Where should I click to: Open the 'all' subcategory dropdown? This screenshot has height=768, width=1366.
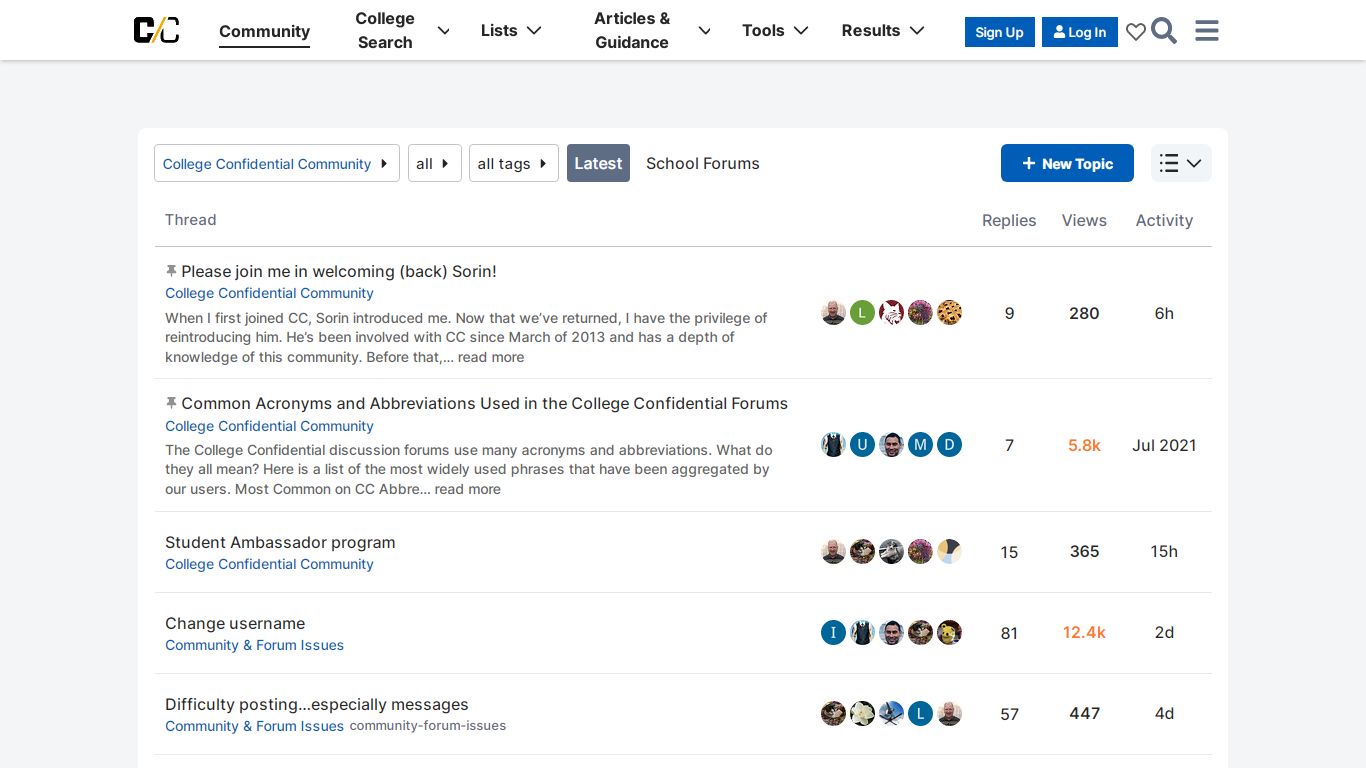pyautogui.click(x=434, y=163)
